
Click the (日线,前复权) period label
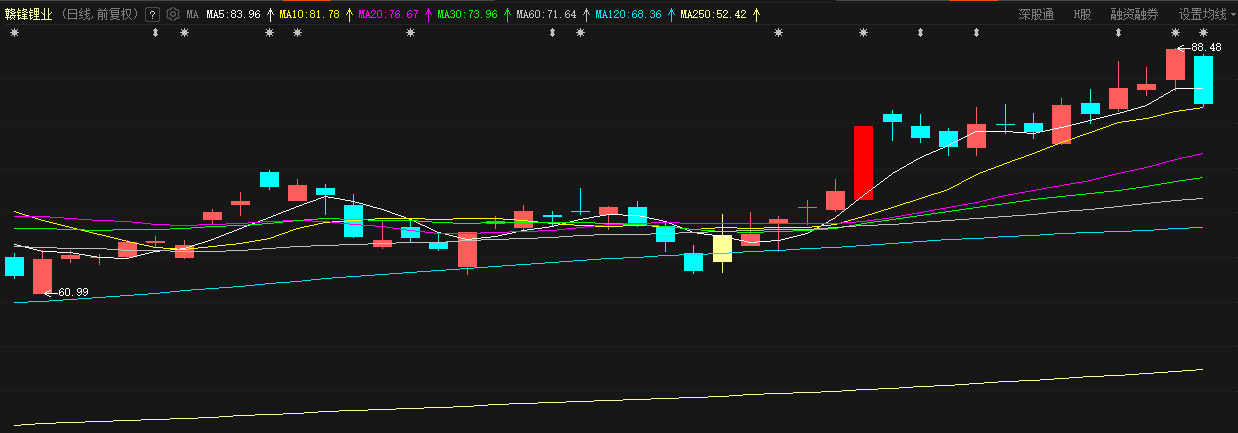[101, 15]
